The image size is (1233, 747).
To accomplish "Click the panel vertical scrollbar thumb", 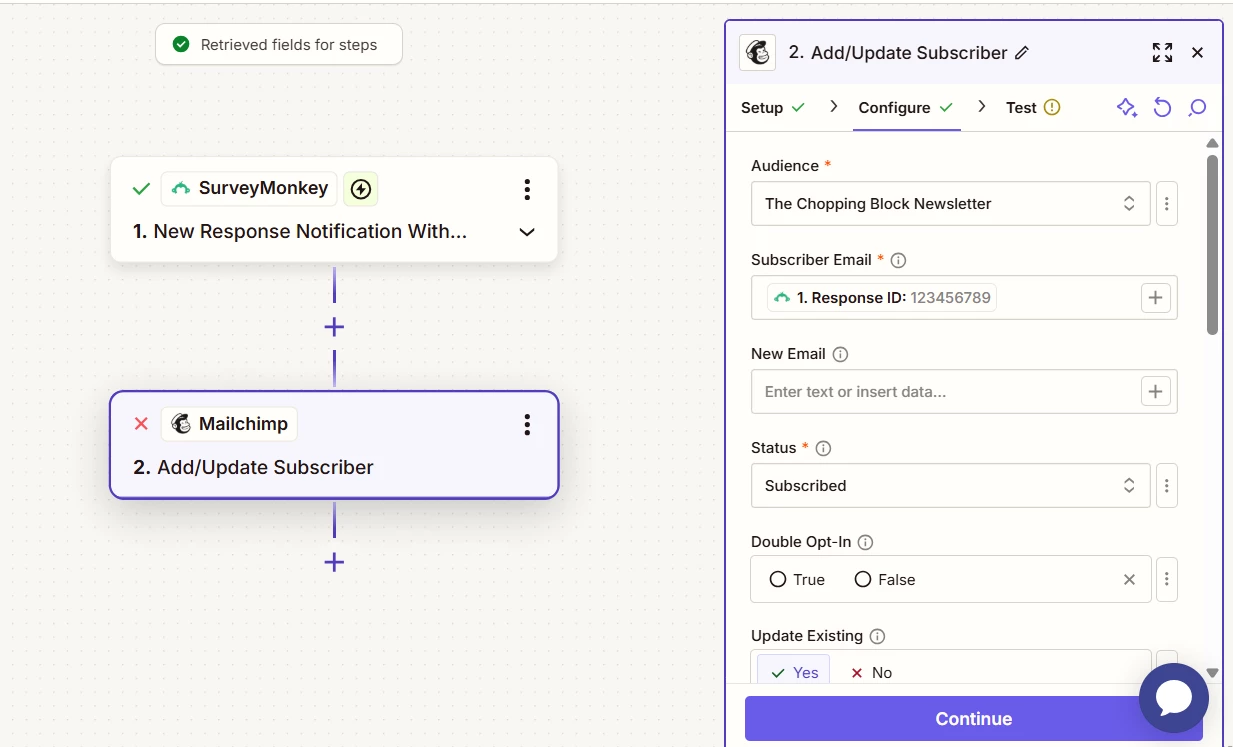I will [x=1212, y=244].
